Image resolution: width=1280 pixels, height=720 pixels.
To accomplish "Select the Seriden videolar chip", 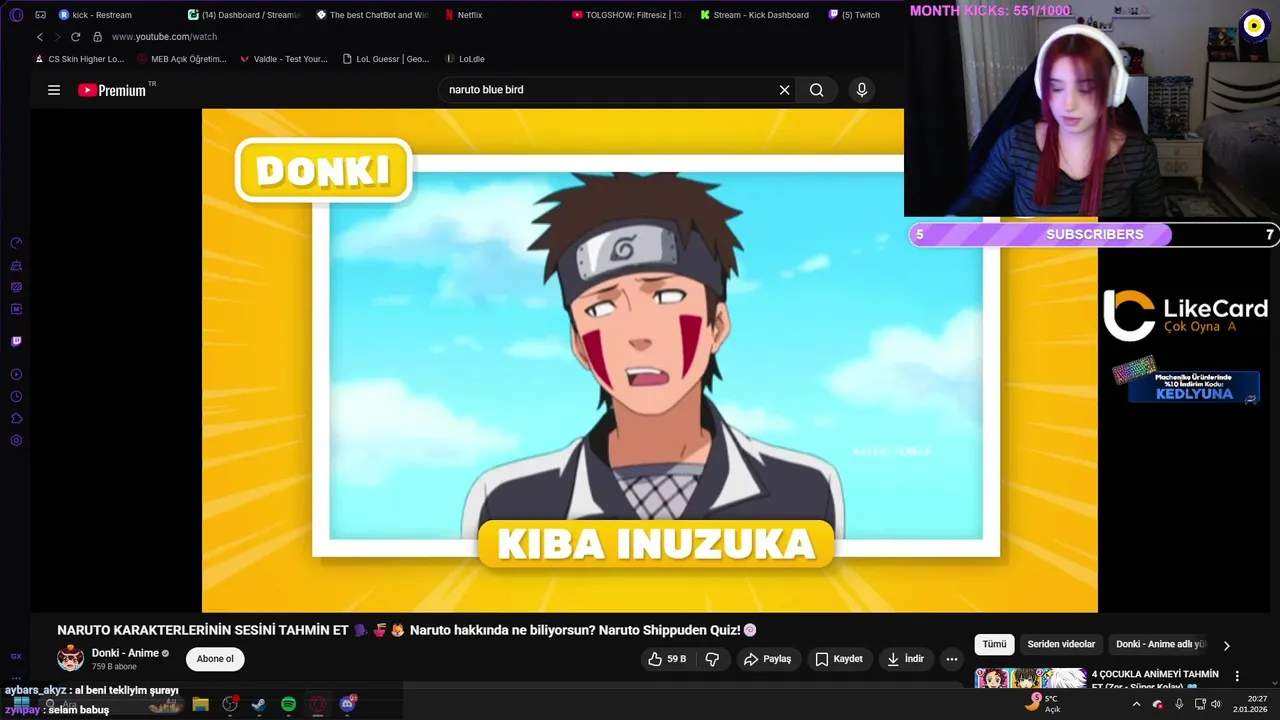I will coord(1061,645).
